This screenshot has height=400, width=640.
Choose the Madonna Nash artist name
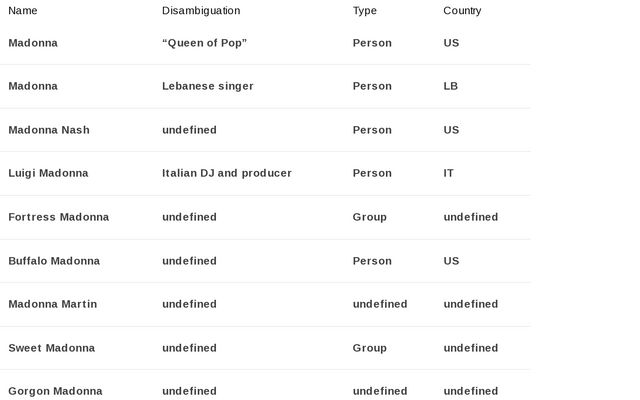point(49,130)
